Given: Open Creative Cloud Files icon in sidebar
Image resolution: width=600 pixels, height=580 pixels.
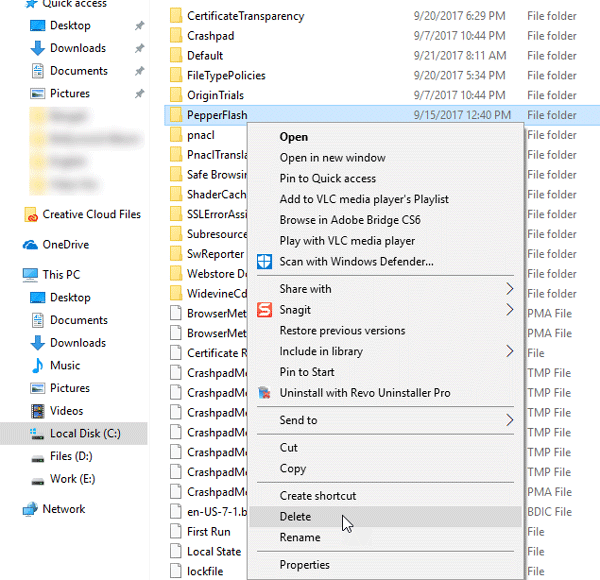Looking at the screenshot, I should pos(31,215).
